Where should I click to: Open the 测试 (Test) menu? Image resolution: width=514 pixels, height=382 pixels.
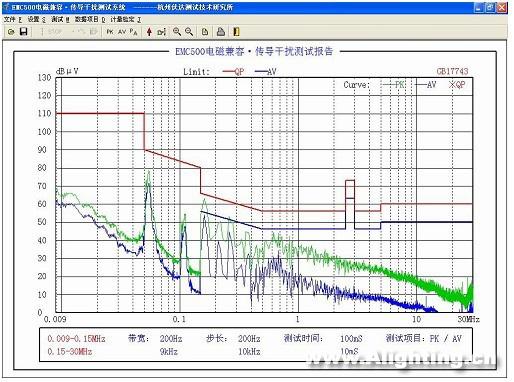click(x=60, y=20)
